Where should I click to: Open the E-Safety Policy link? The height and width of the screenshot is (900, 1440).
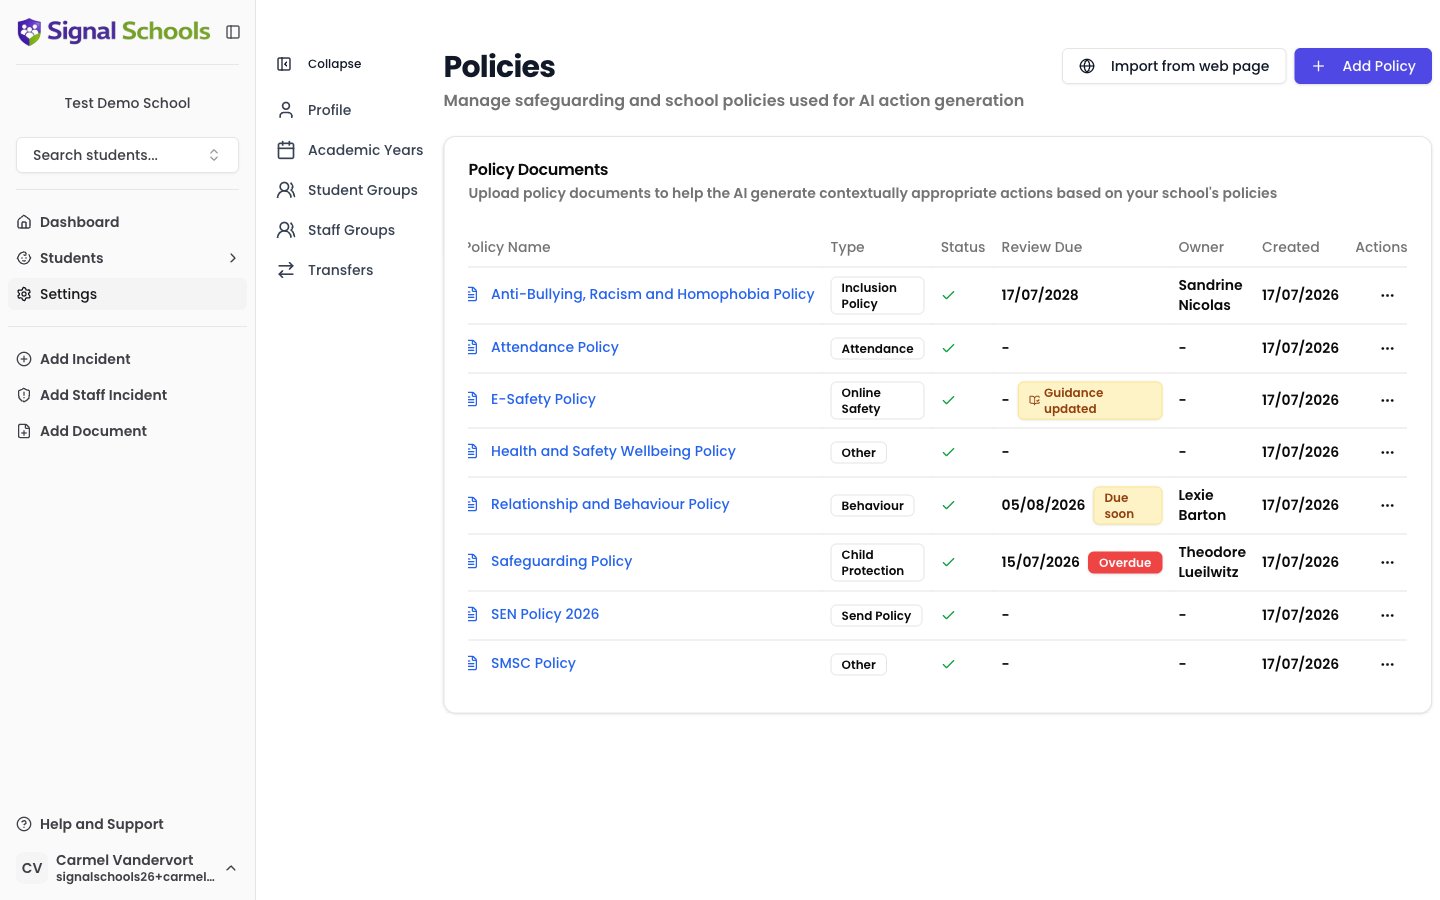(543, 399)
